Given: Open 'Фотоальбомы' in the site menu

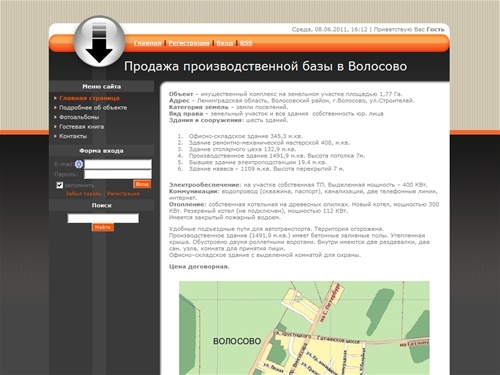Looking at the screenshot, I should (79, 117).
